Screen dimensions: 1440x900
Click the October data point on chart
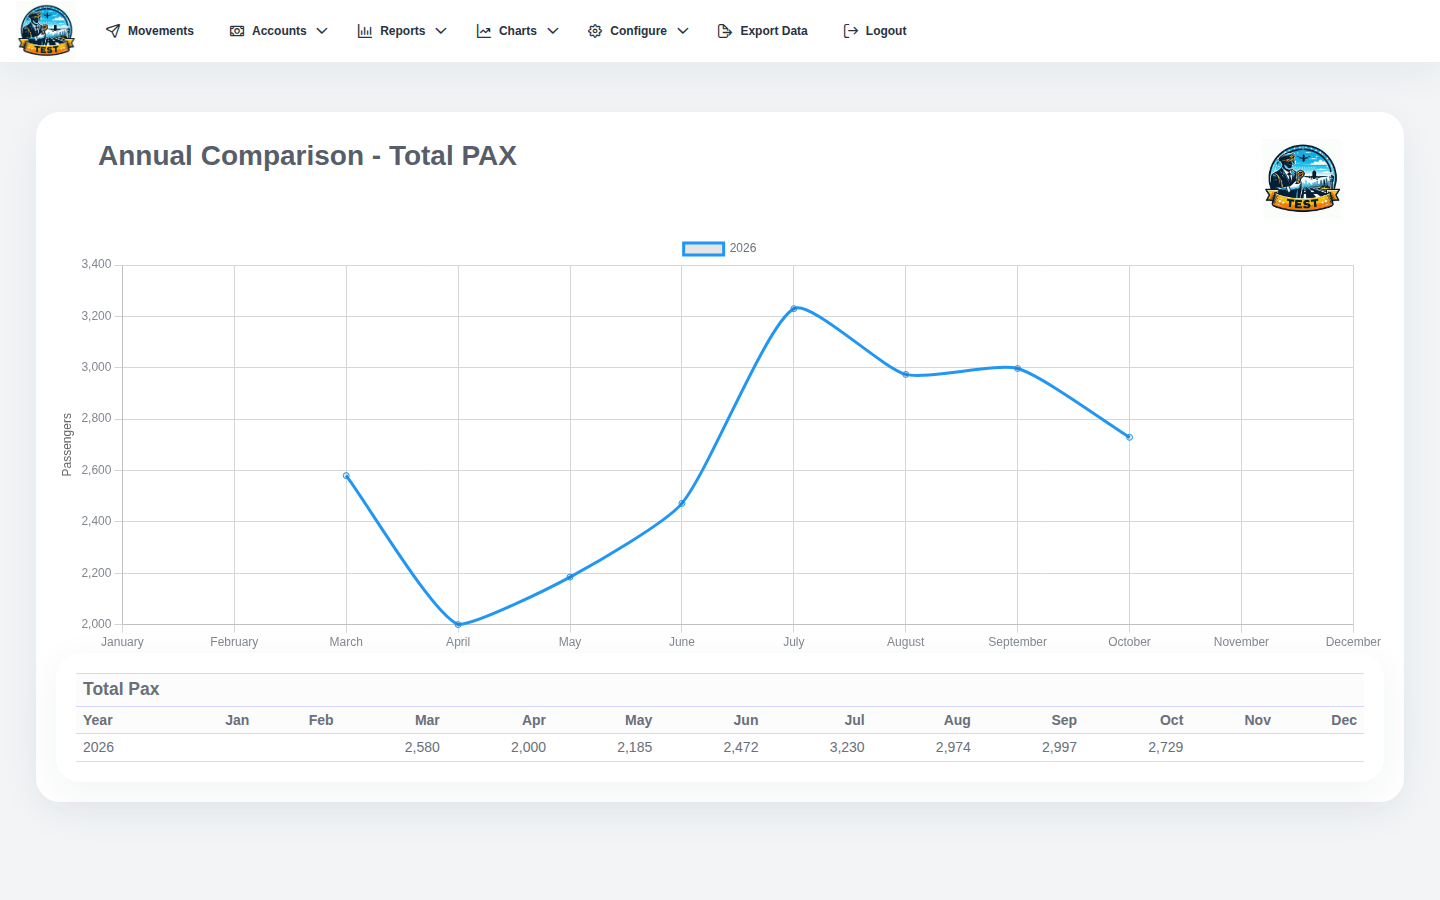[1130, 437]
